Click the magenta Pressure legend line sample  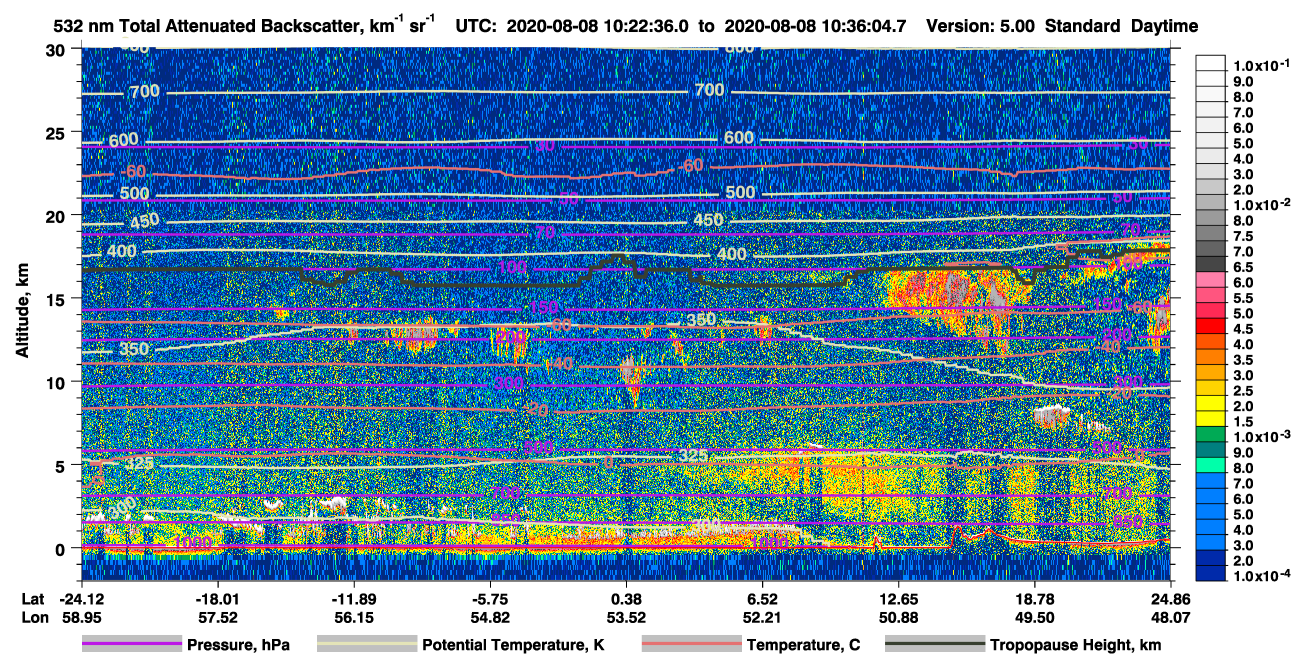click(131, 645)
